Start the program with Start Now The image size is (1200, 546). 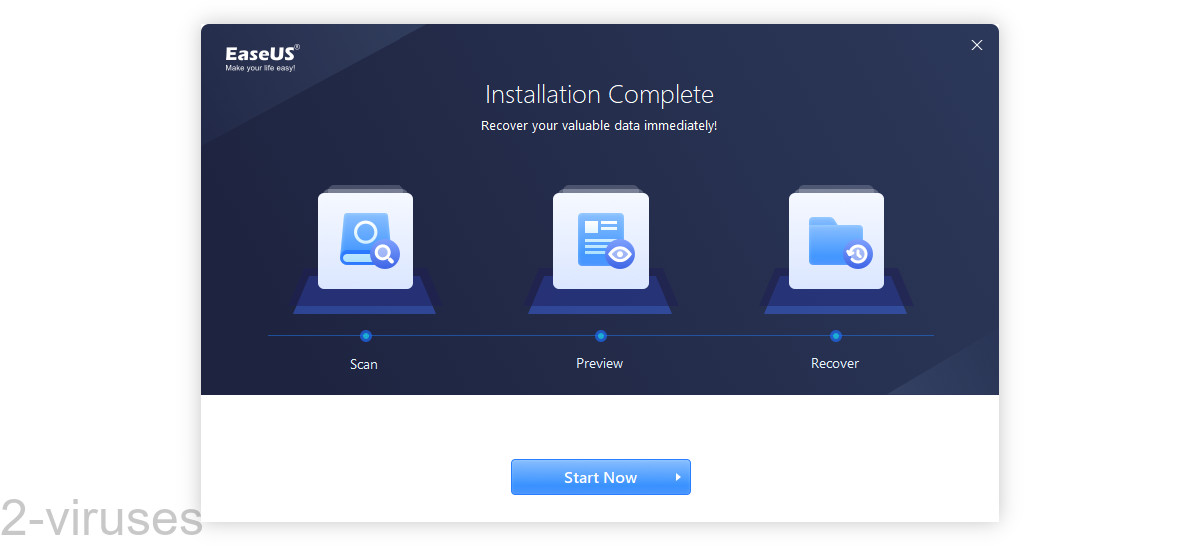(601, 477)
